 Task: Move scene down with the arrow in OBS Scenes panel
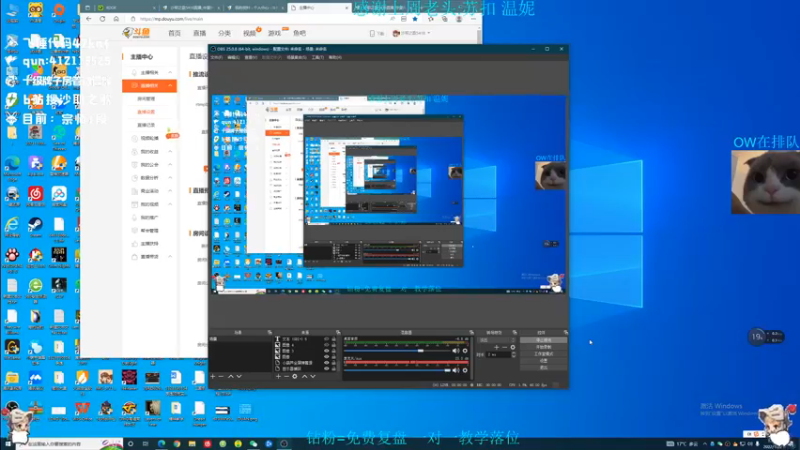[x=239, y=376]
